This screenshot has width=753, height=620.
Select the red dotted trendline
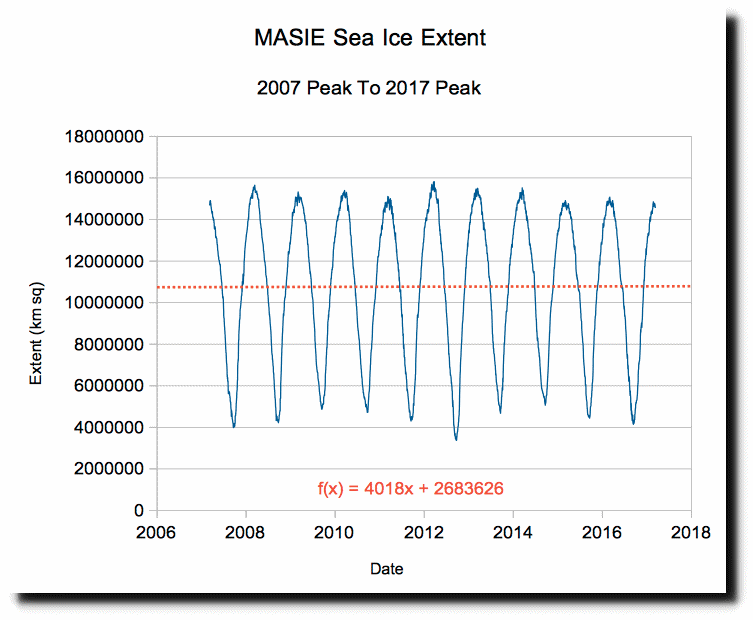coord(424,287)
